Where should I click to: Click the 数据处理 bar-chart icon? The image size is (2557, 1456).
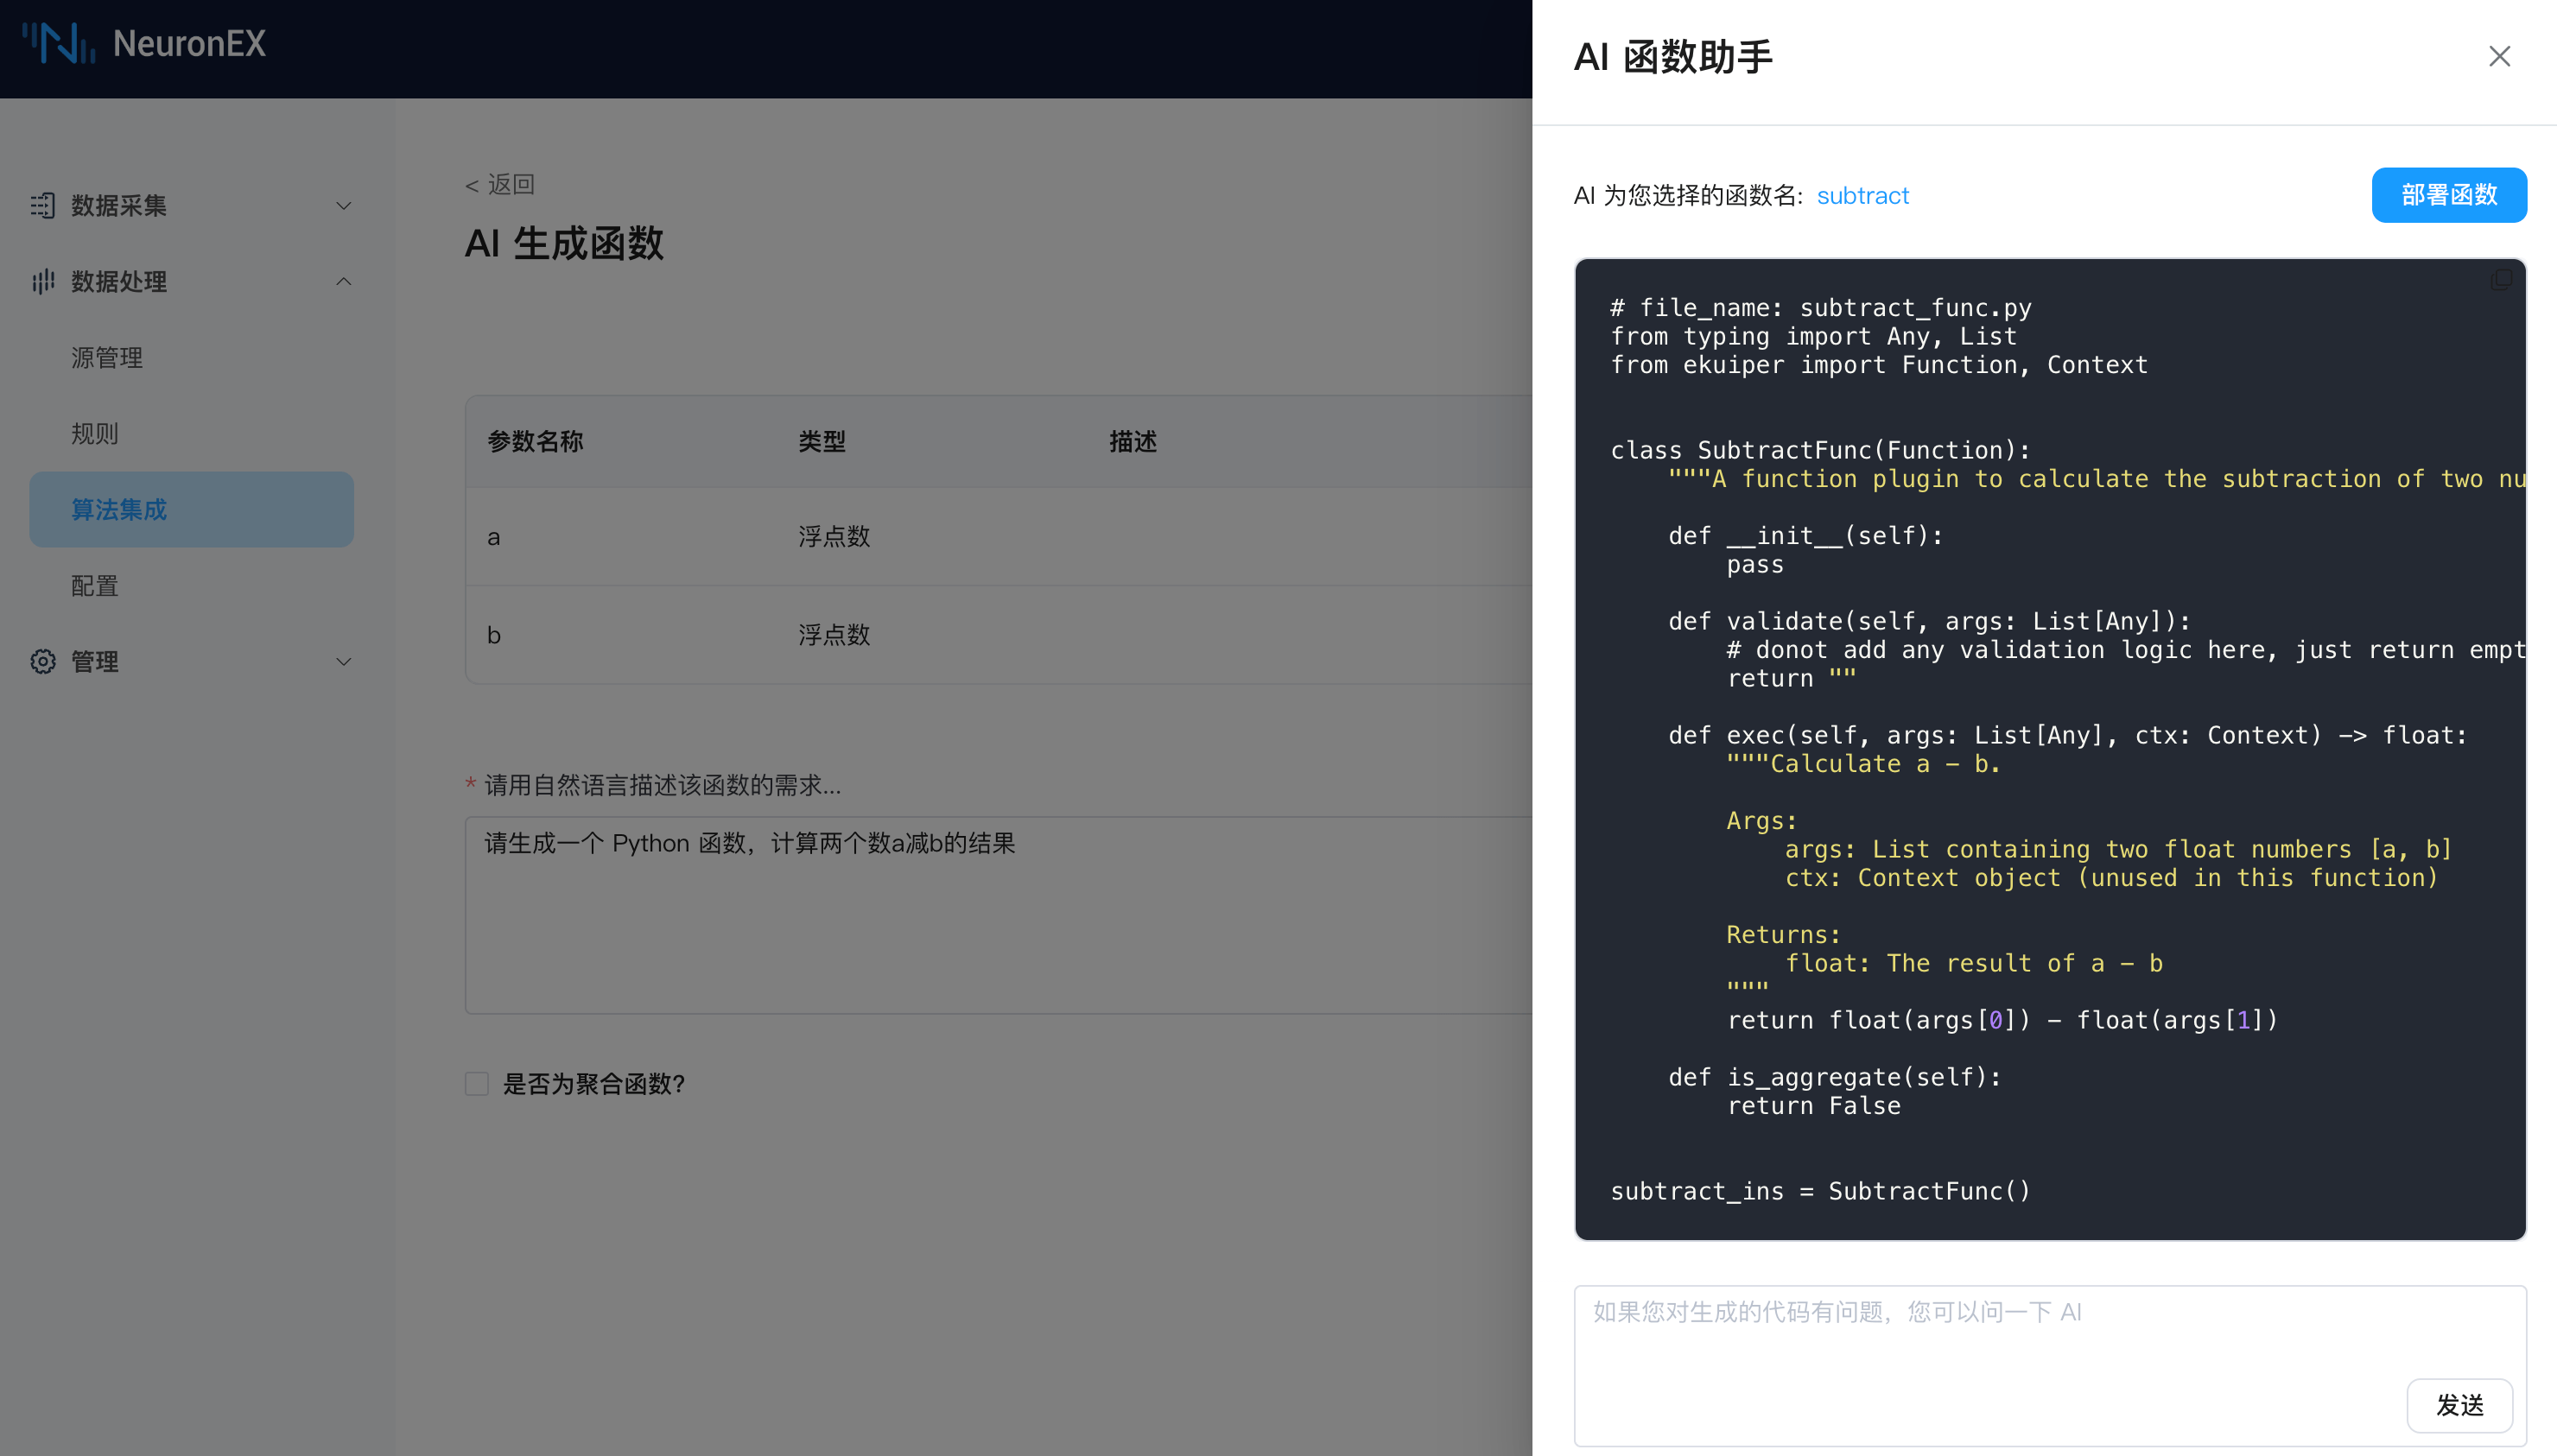(43, 282)
